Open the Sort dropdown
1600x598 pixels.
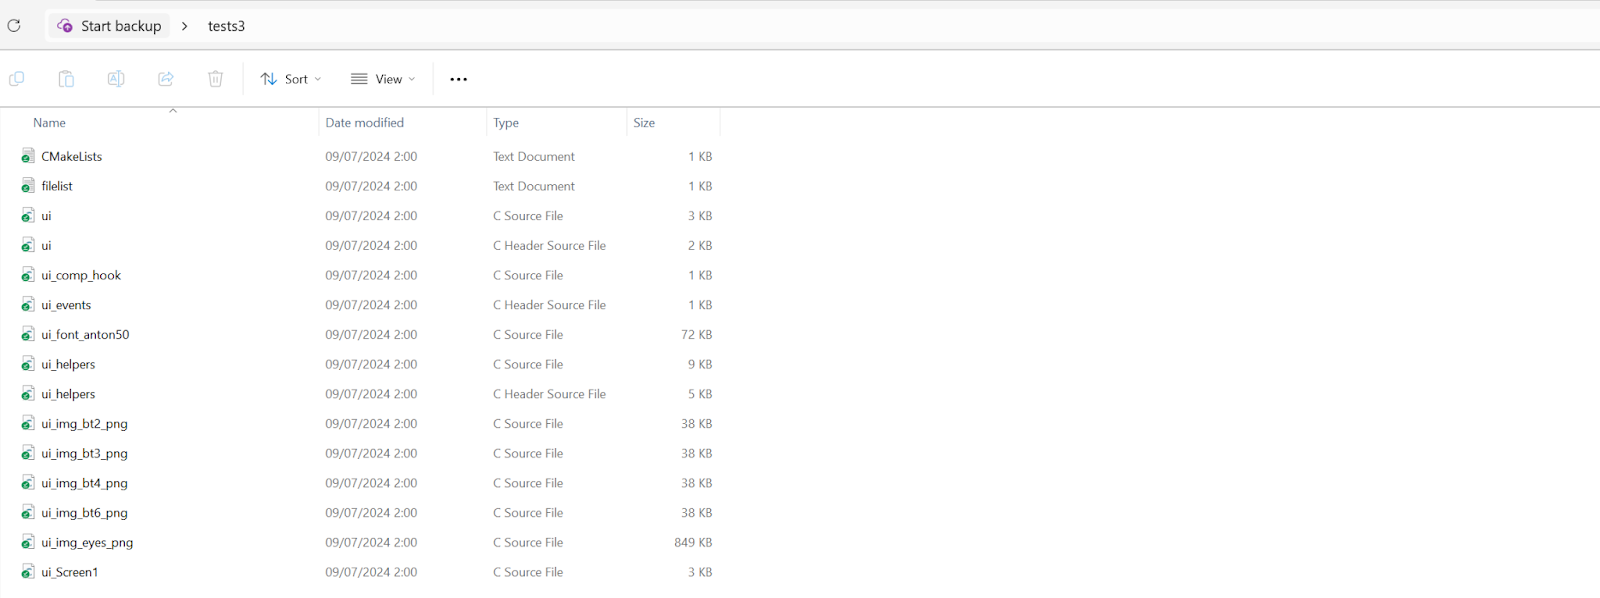pos(291,79)
